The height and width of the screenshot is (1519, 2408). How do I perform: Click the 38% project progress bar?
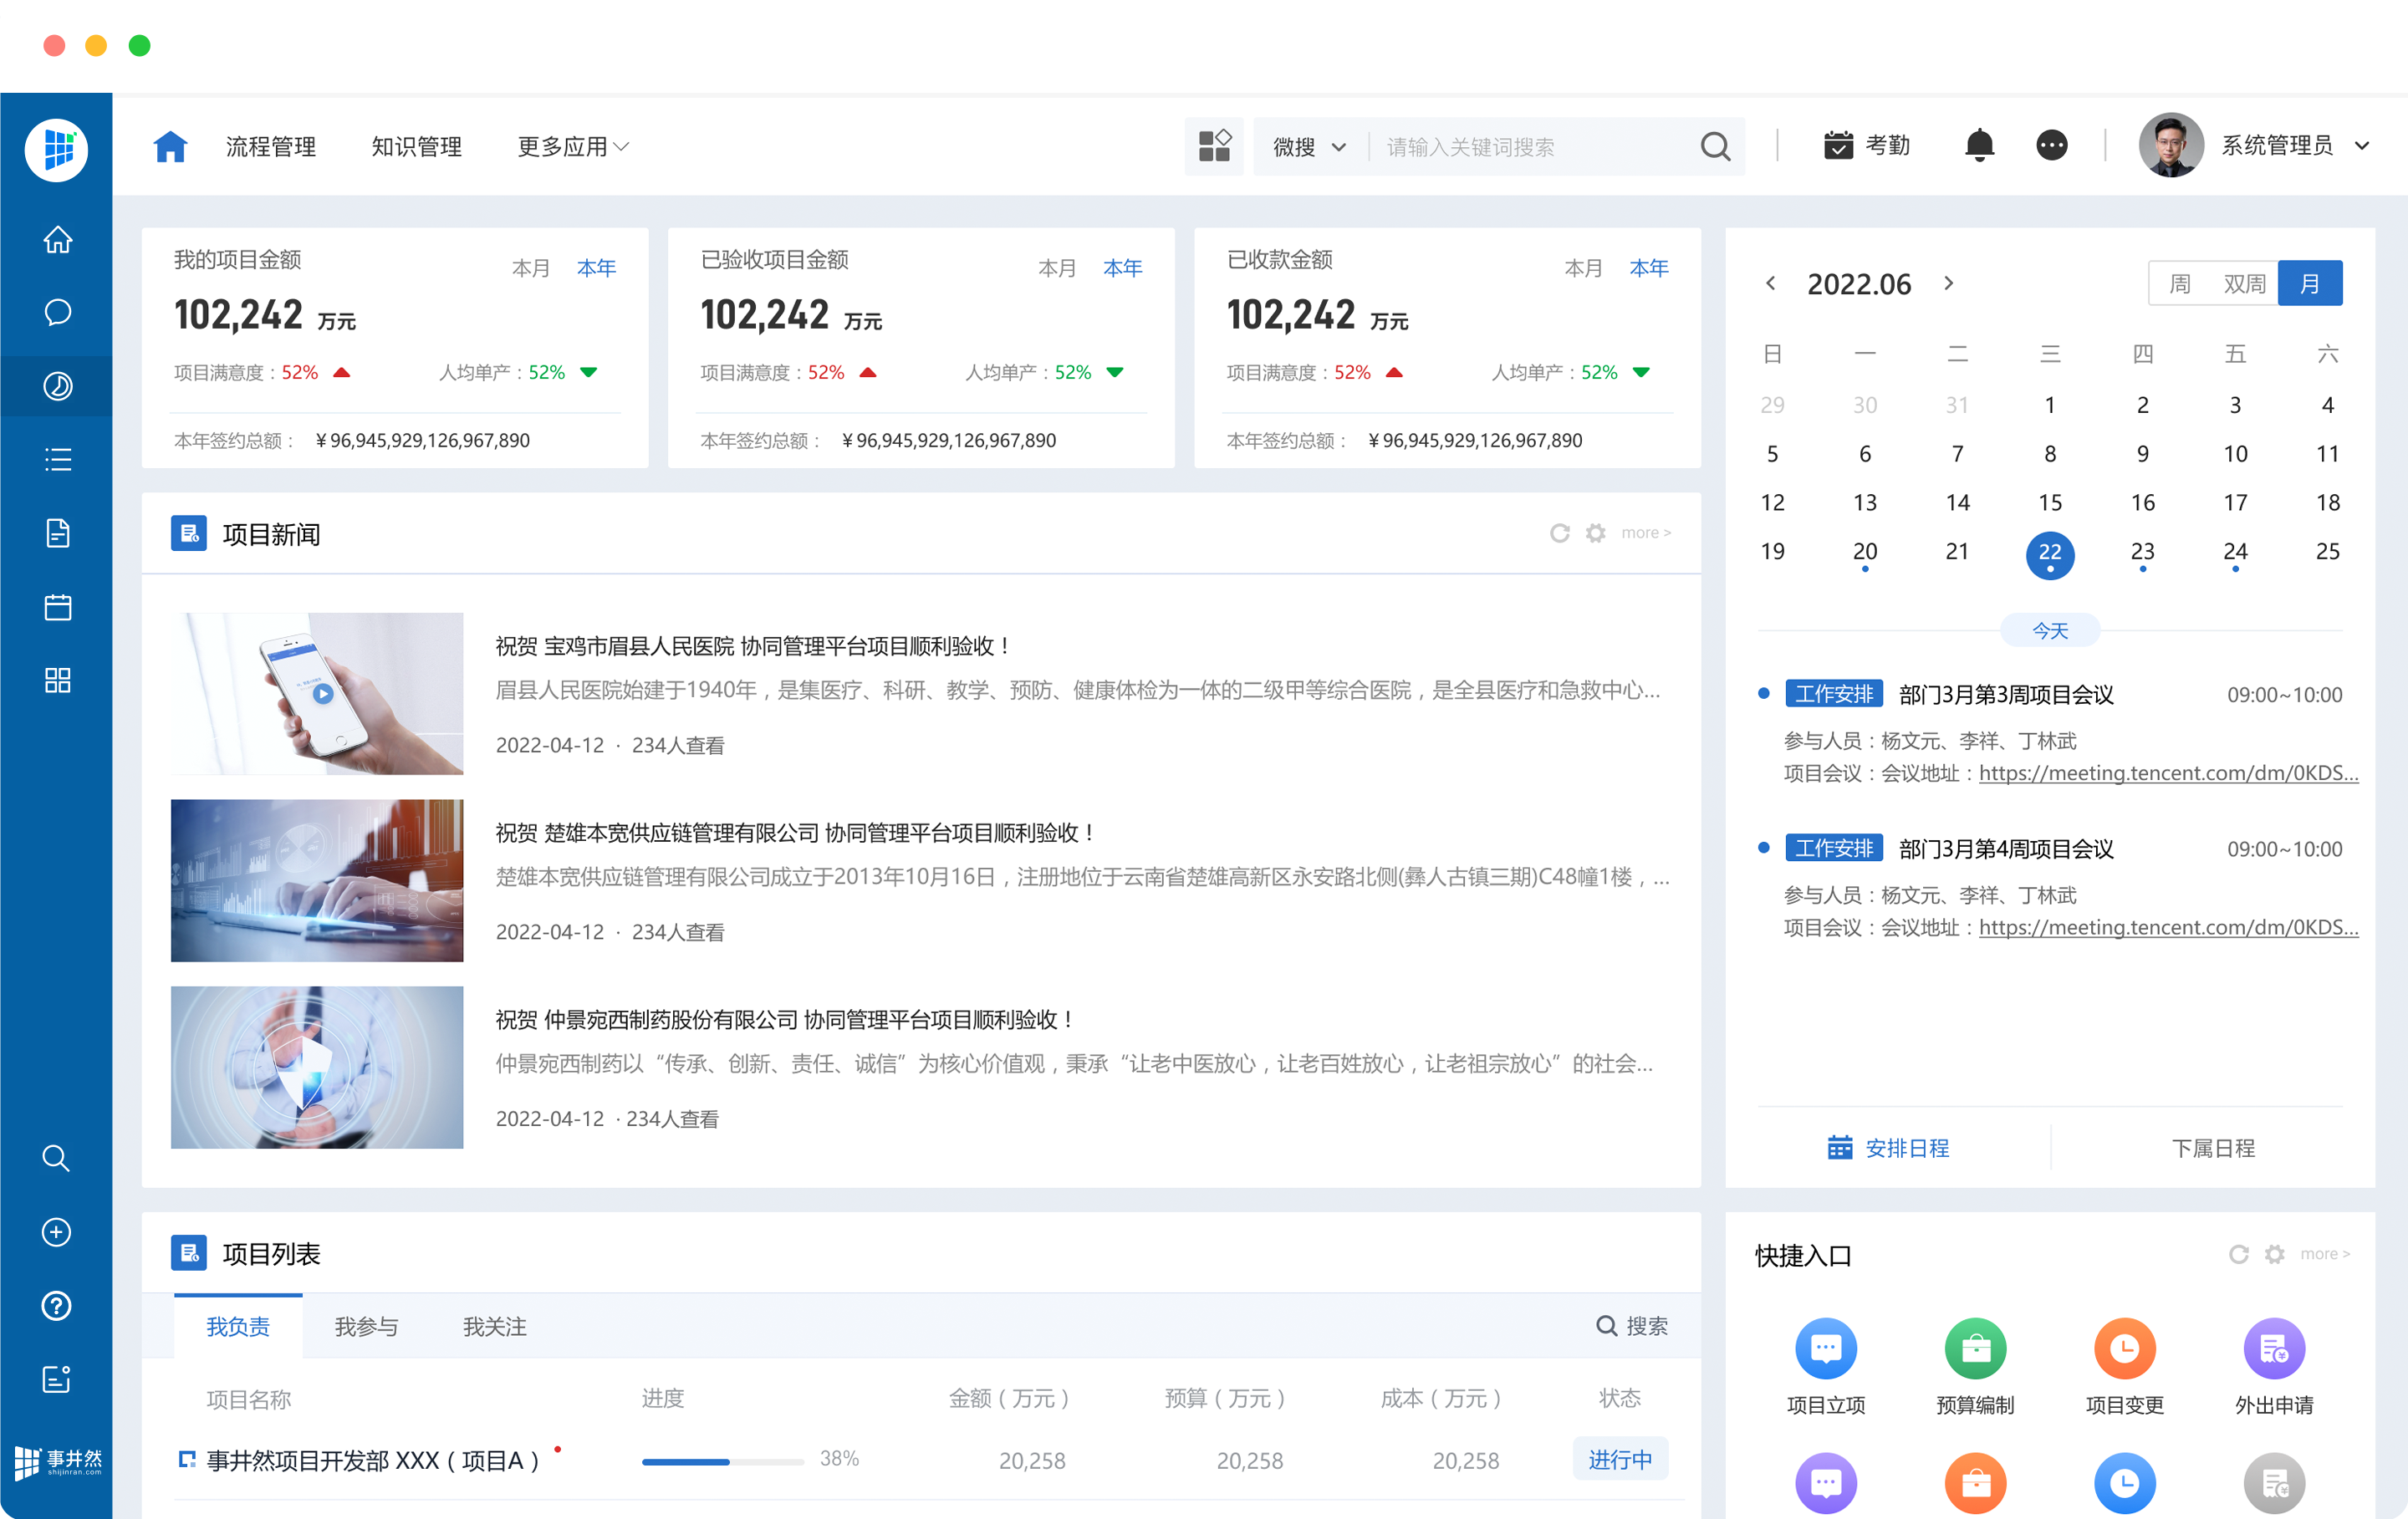tap(722, 1461)
